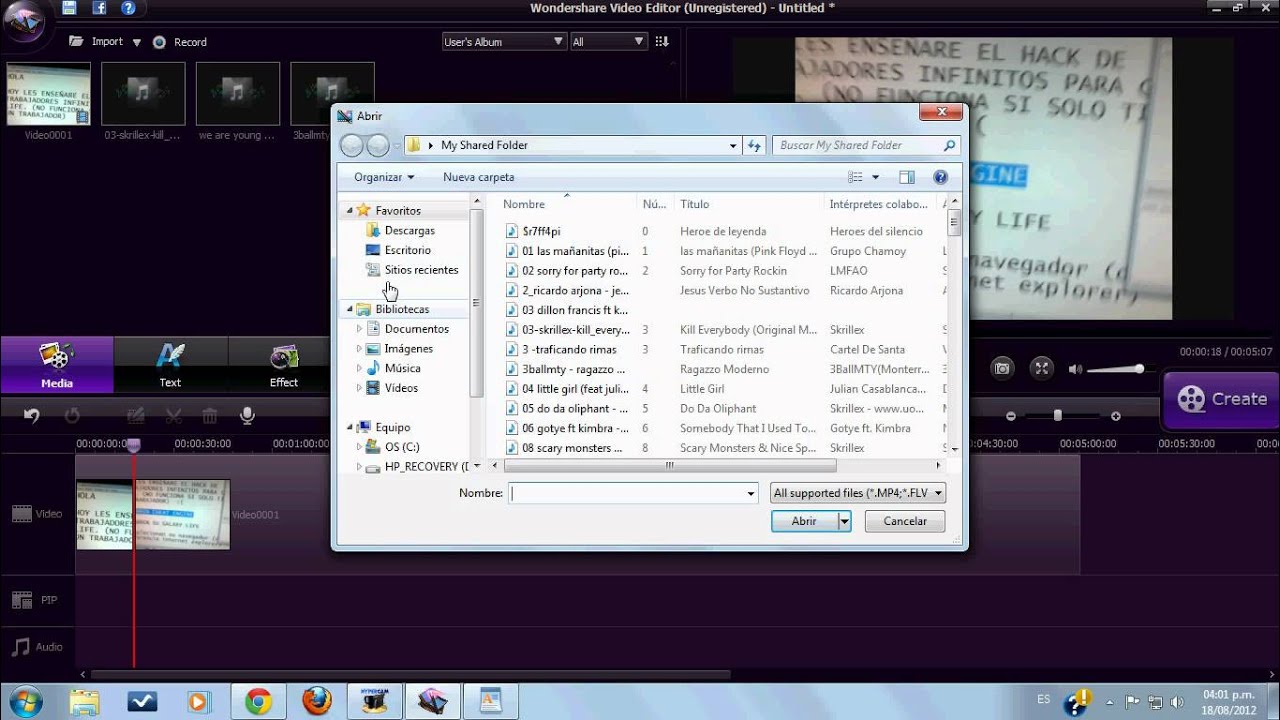
Task: Collapse the Bibliotecas tree group
Action: coord(350,309)
